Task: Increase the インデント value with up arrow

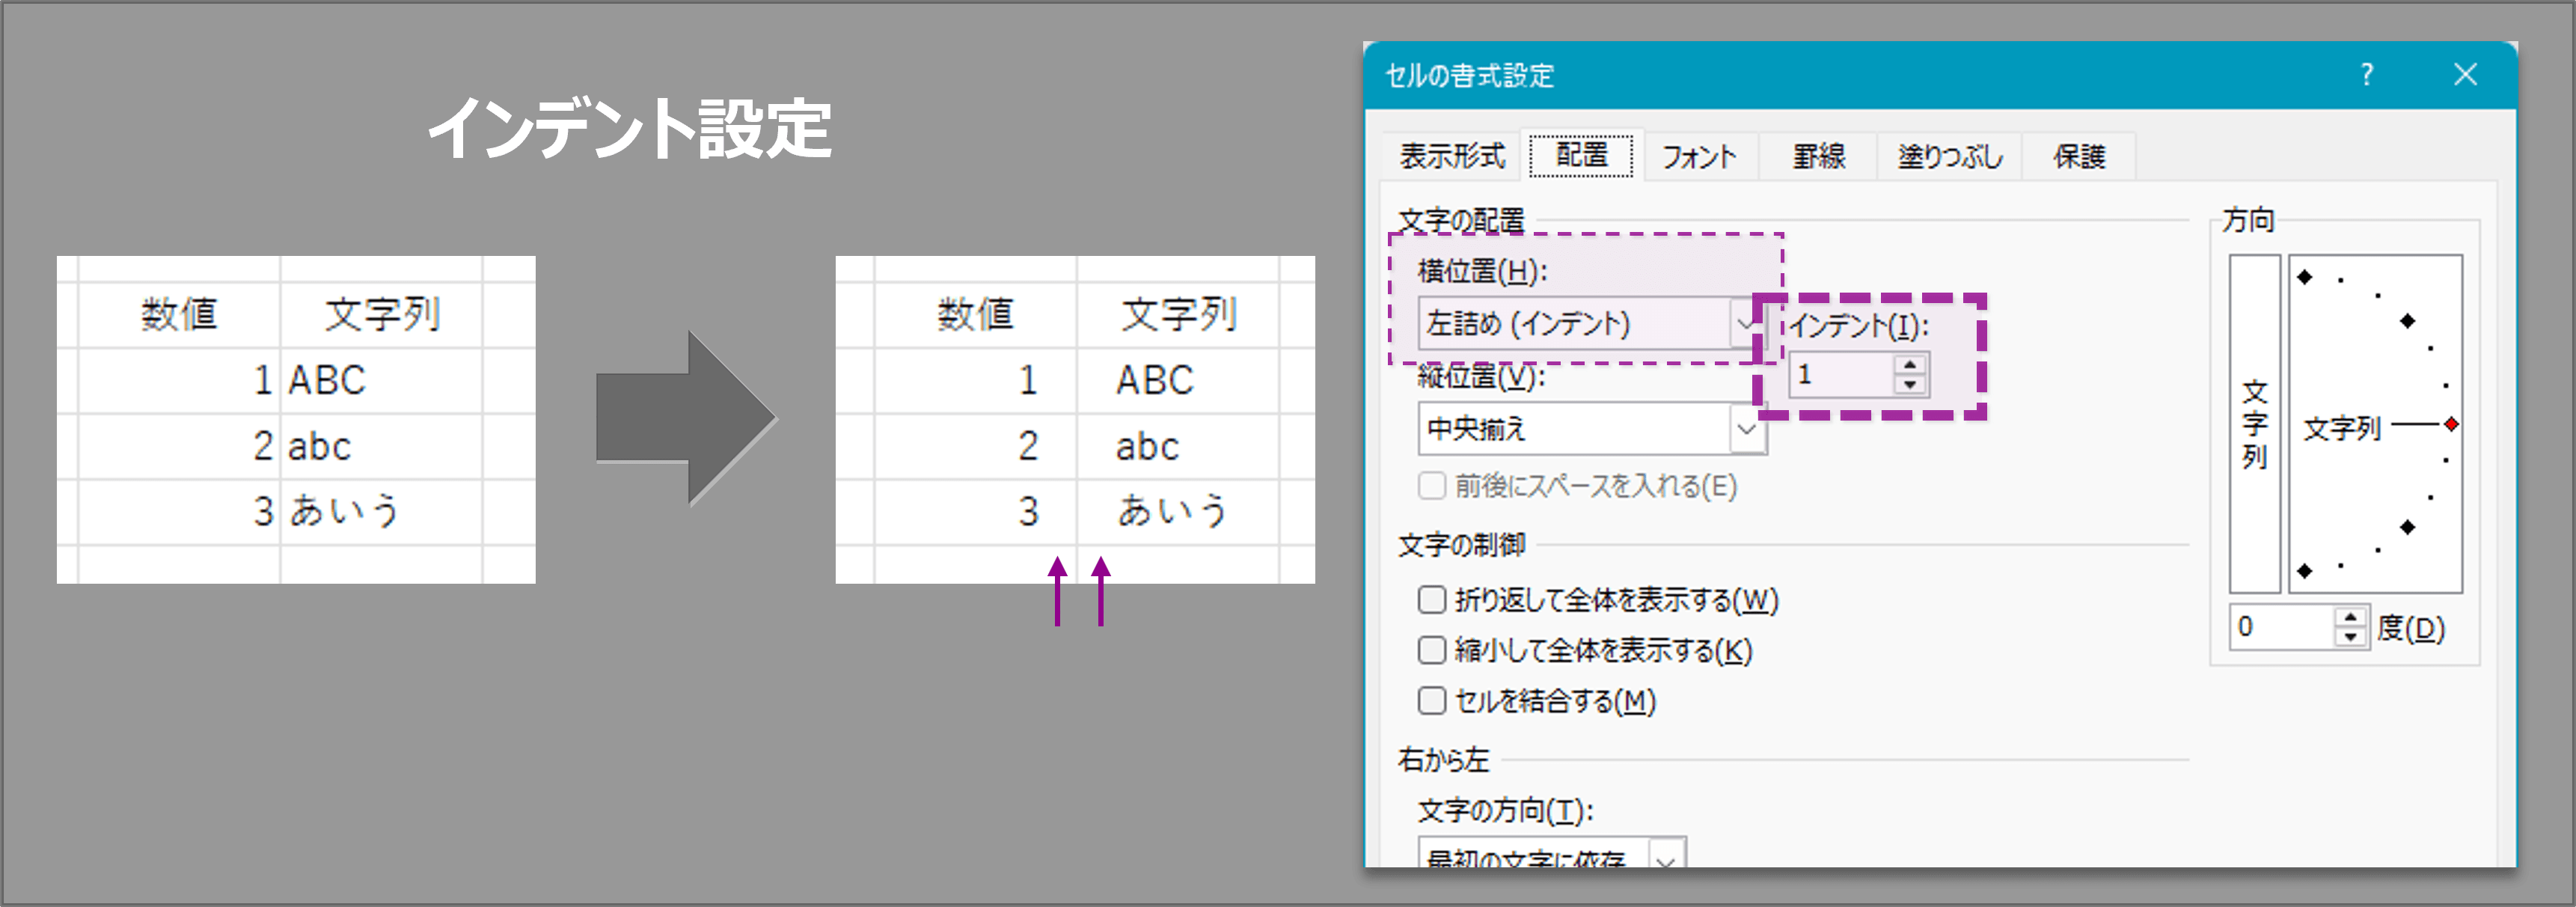Action: coord(1911,367)
